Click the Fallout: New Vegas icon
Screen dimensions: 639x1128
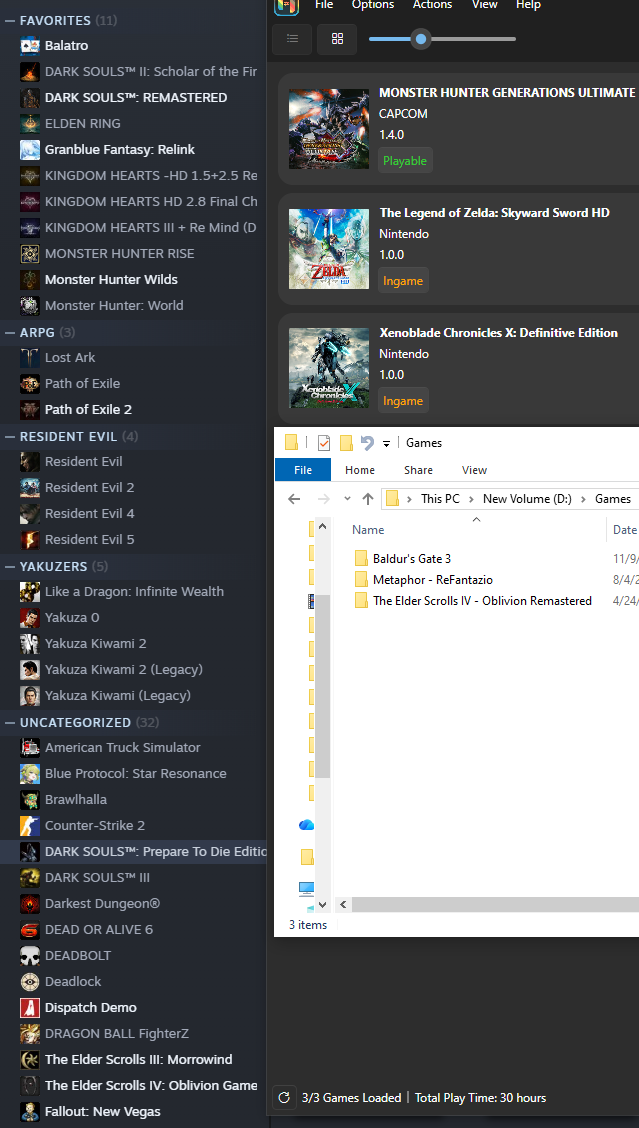(x=30, y=1111)
